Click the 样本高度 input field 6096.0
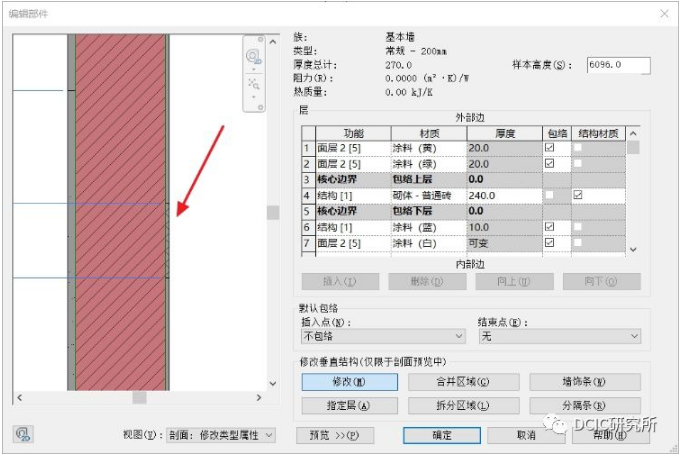This screenshot has width=683, height=456. click(x=619, y=65)
